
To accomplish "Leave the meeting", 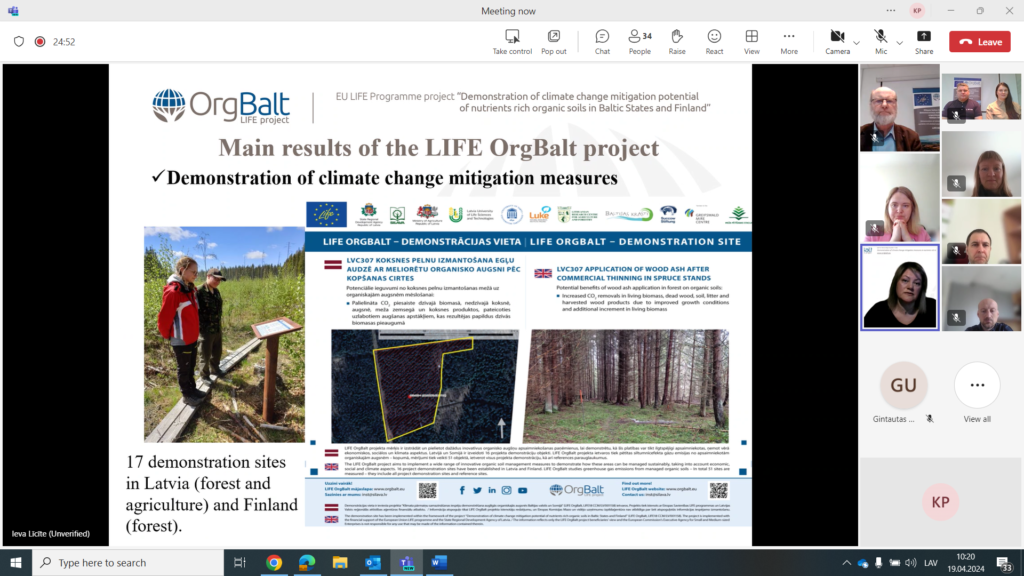I will [980, 42].
